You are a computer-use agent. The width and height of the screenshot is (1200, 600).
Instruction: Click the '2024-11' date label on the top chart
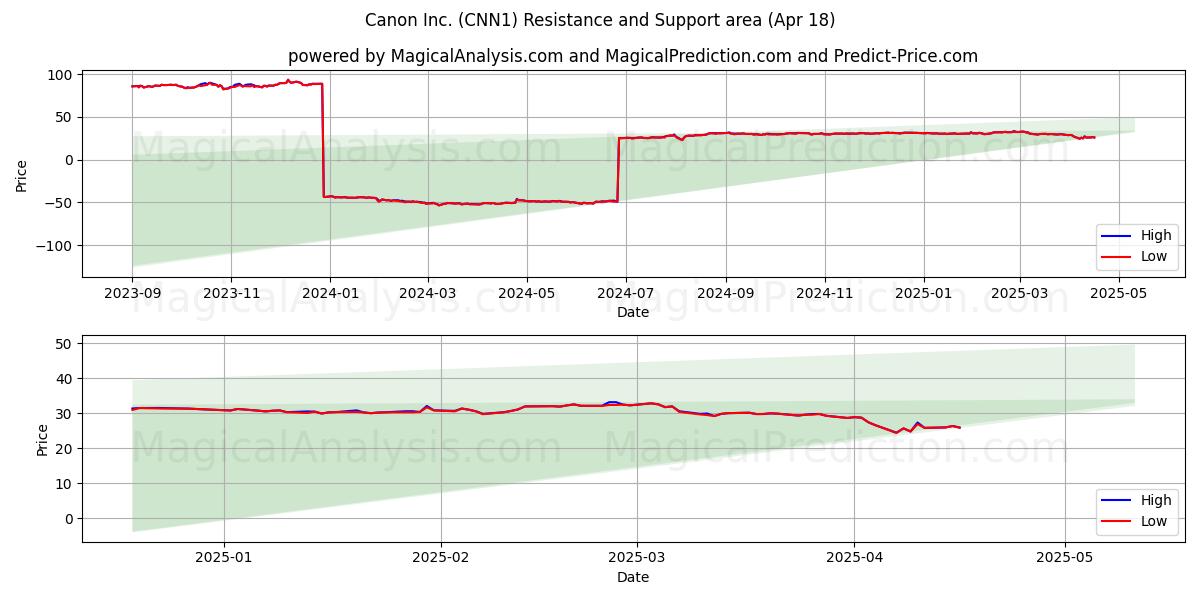825,294
